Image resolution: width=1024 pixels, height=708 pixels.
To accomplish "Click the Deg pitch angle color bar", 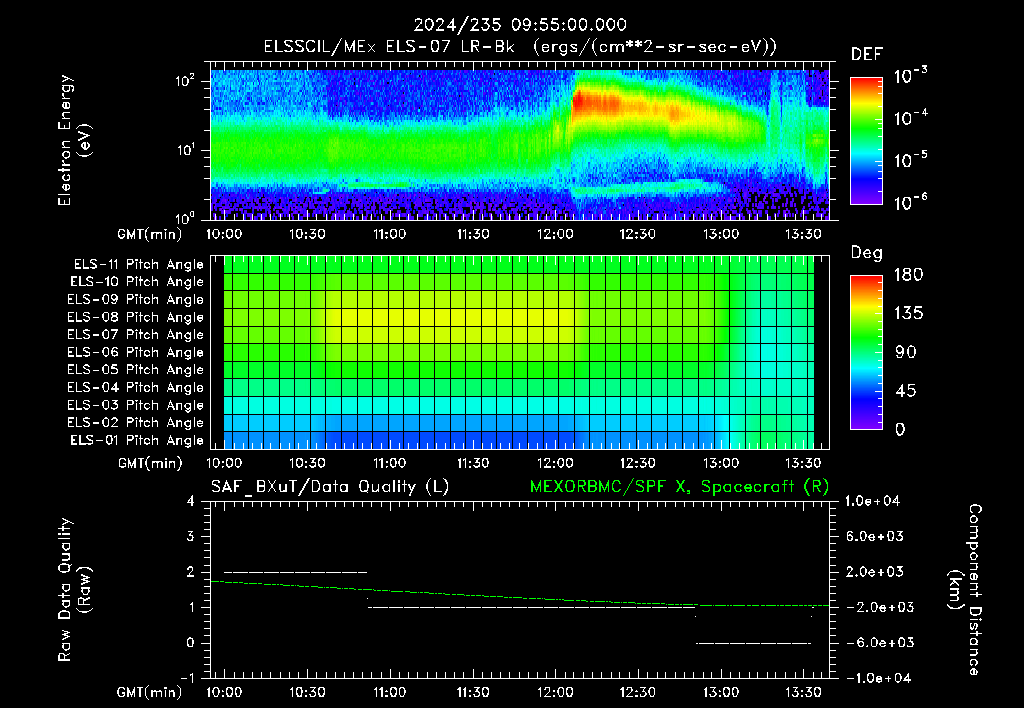I will 866,352.
